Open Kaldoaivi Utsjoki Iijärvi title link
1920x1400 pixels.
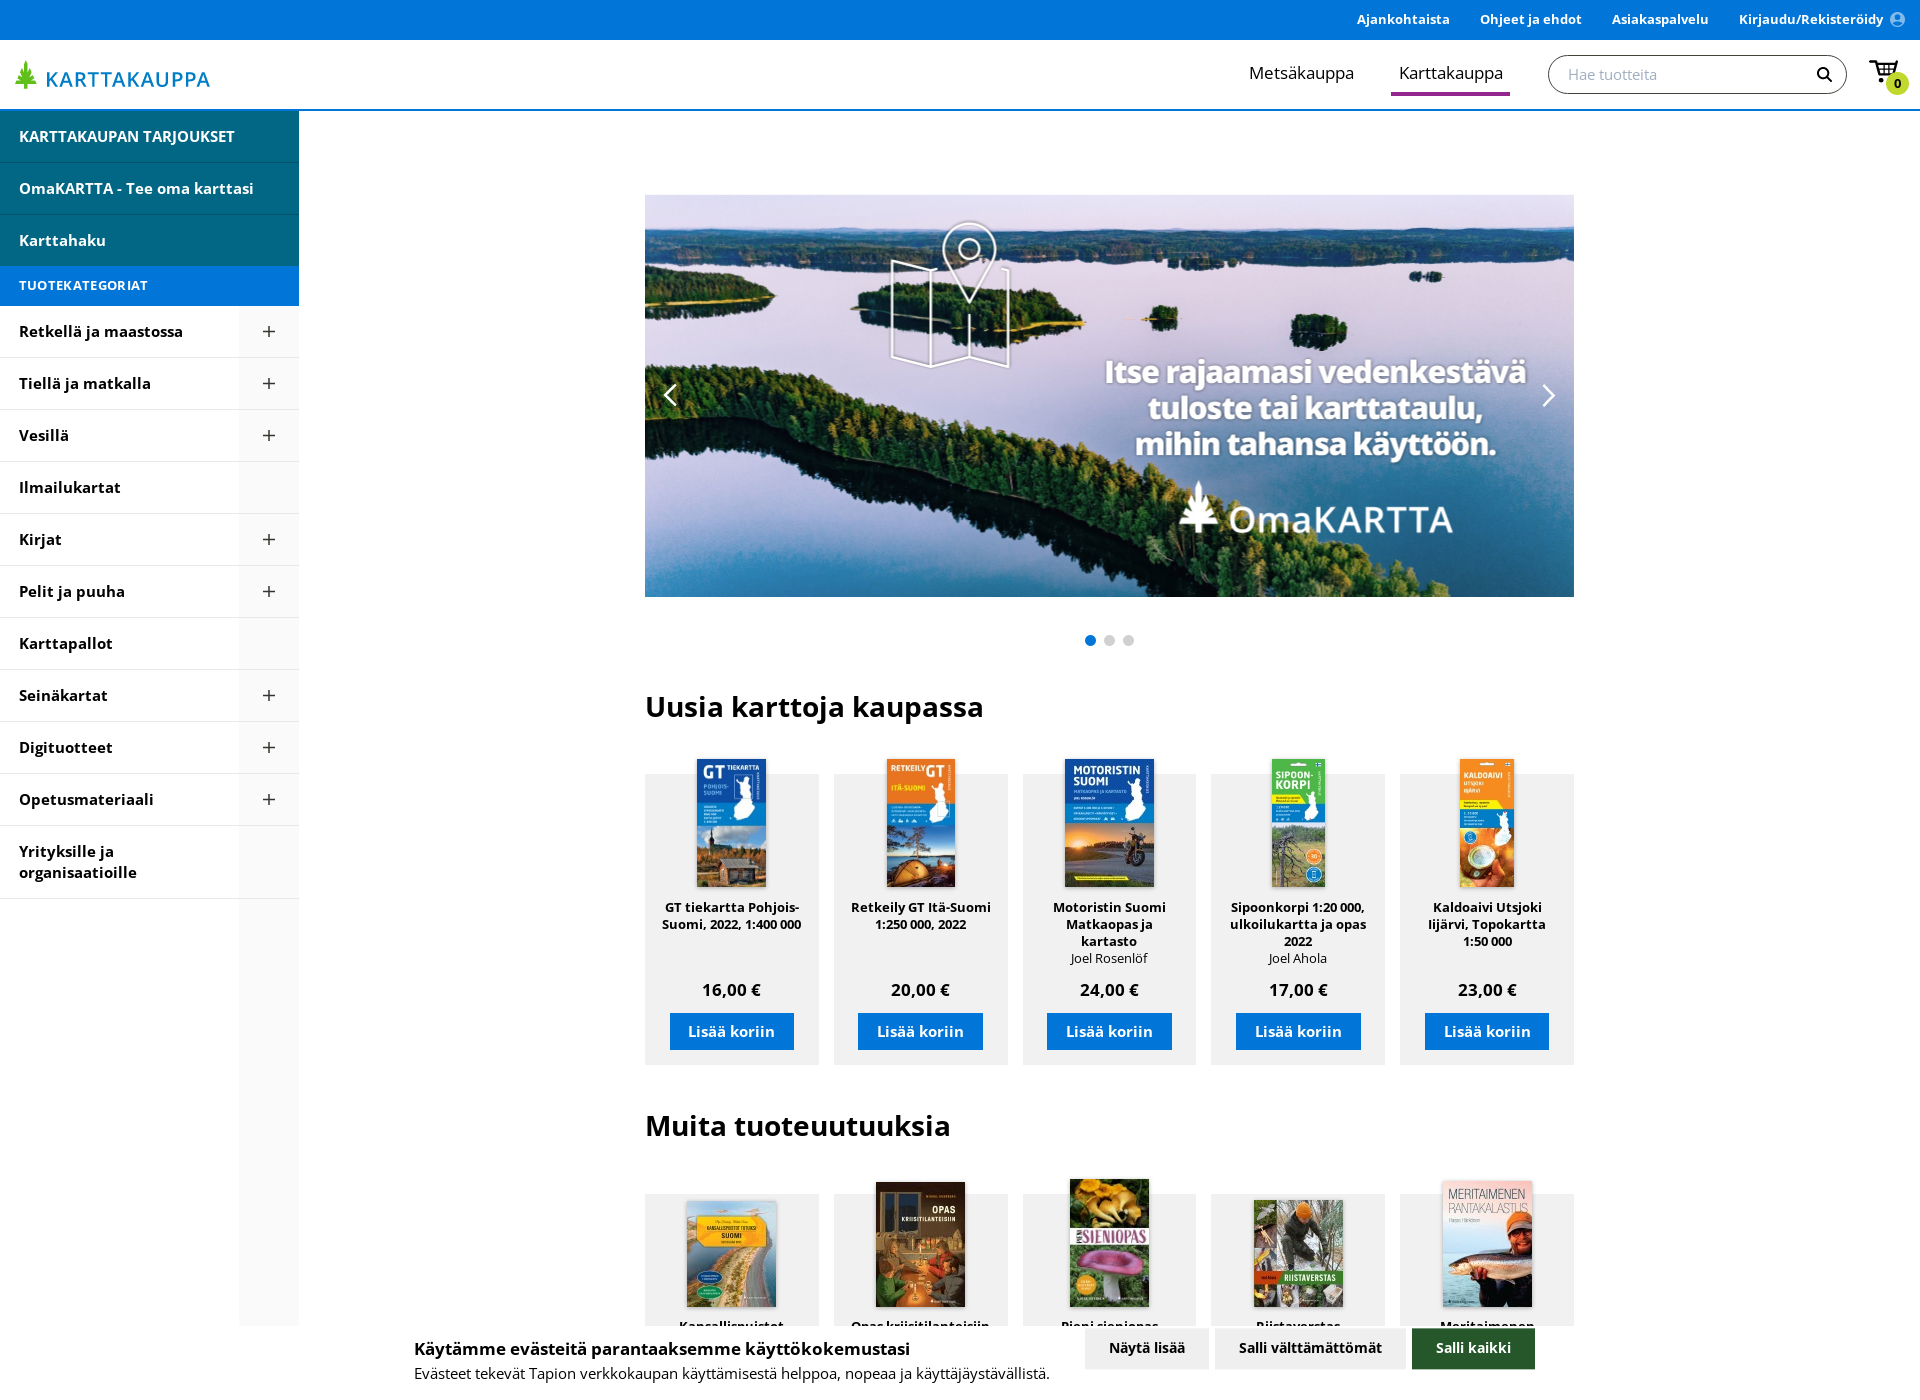[x=1487, y=924]
